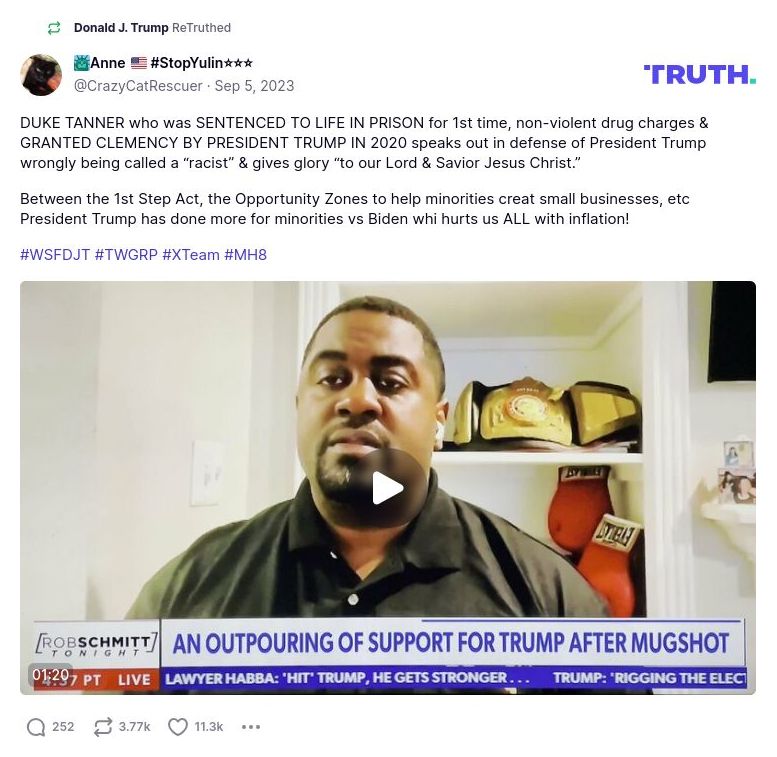Image resolution: width=777 pixels, height=757 pixels.
Task: Click the Donald J. Trump name link
Action: coord(121,28)
